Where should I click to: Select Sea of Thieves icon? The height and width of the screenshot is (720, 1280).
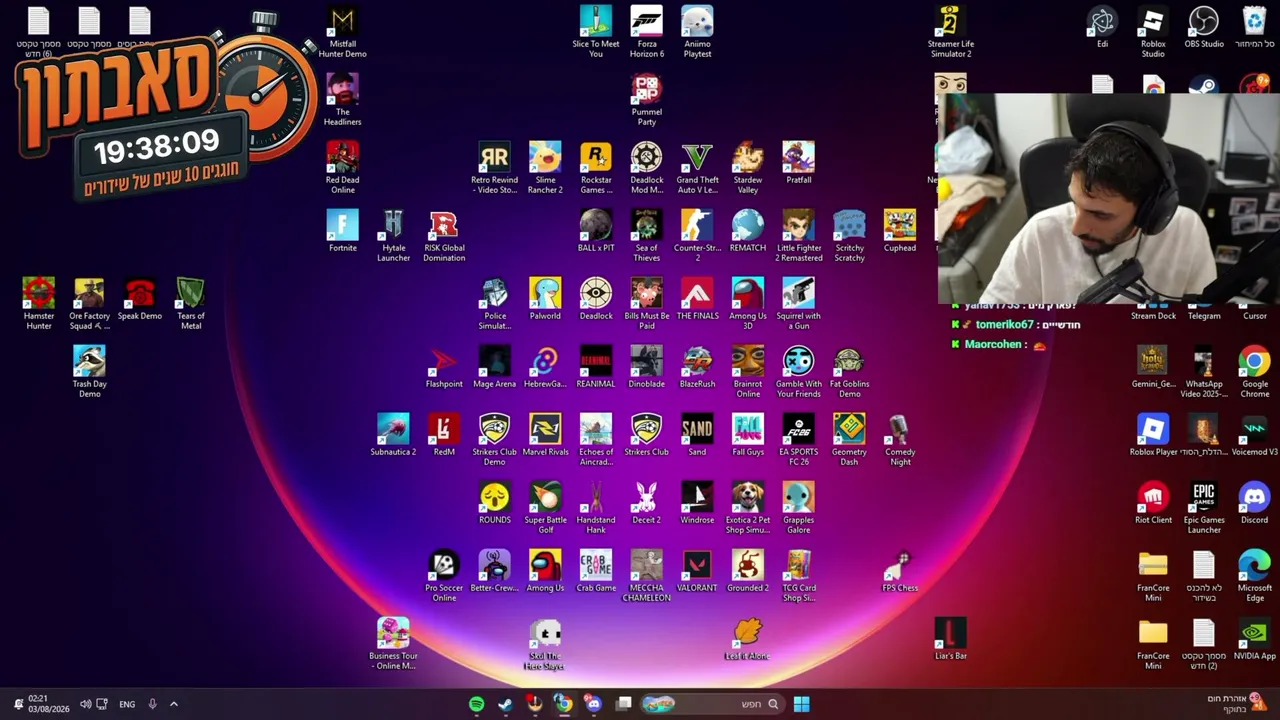[647, 236]
